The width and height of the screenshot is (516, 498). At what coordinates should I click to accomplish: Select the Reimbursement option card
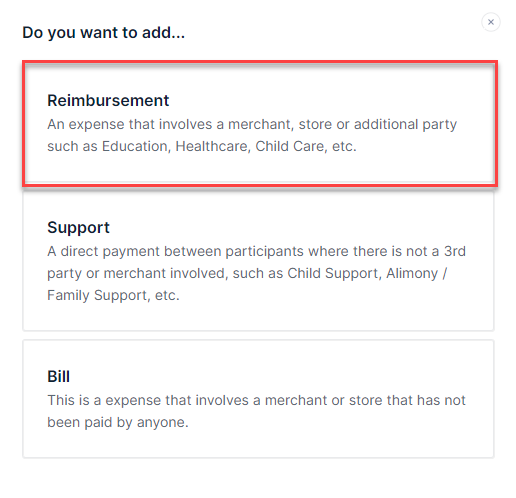click(x=260, y=123)
